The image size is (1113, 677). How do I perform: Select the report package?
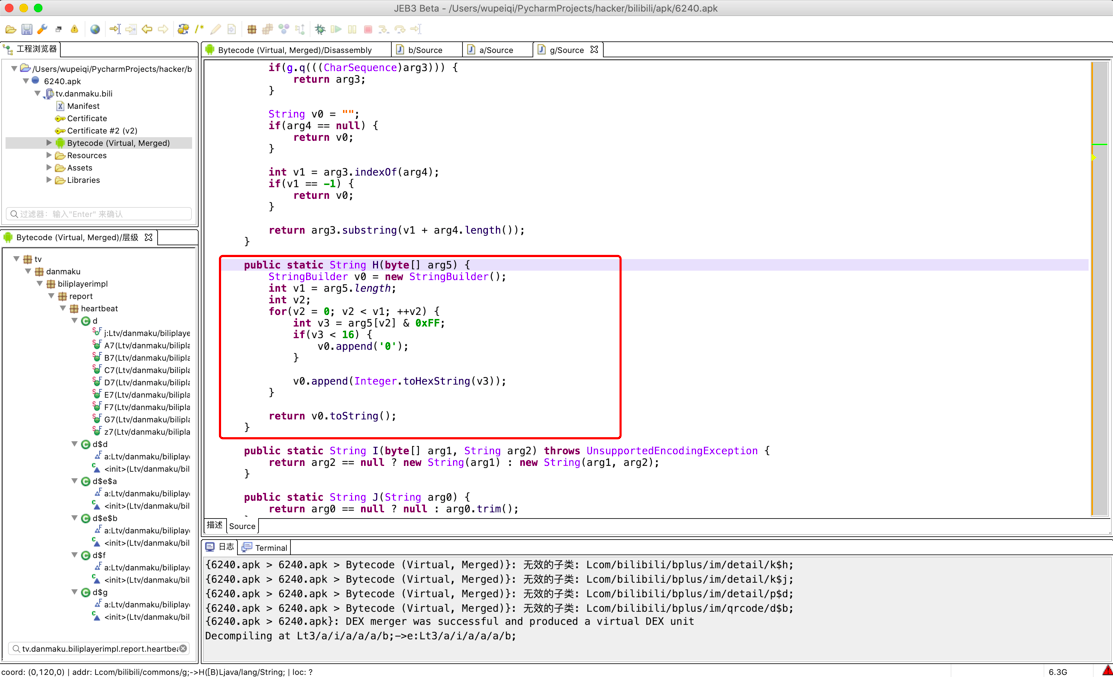click(x=80, y=296)
